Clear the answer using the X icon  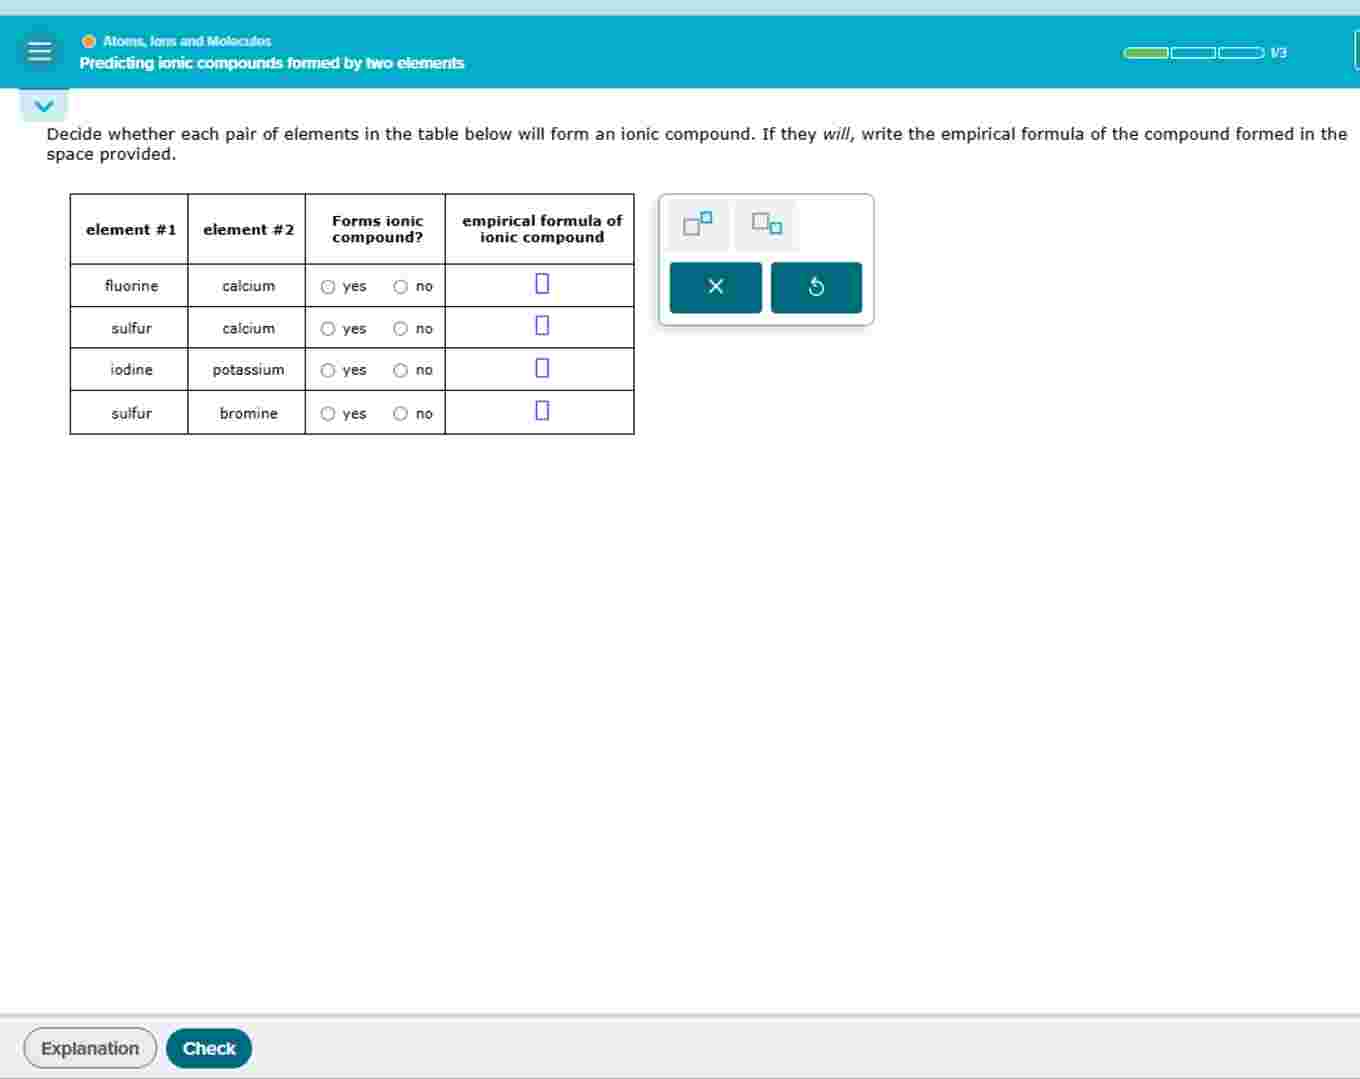pos(715,287)
